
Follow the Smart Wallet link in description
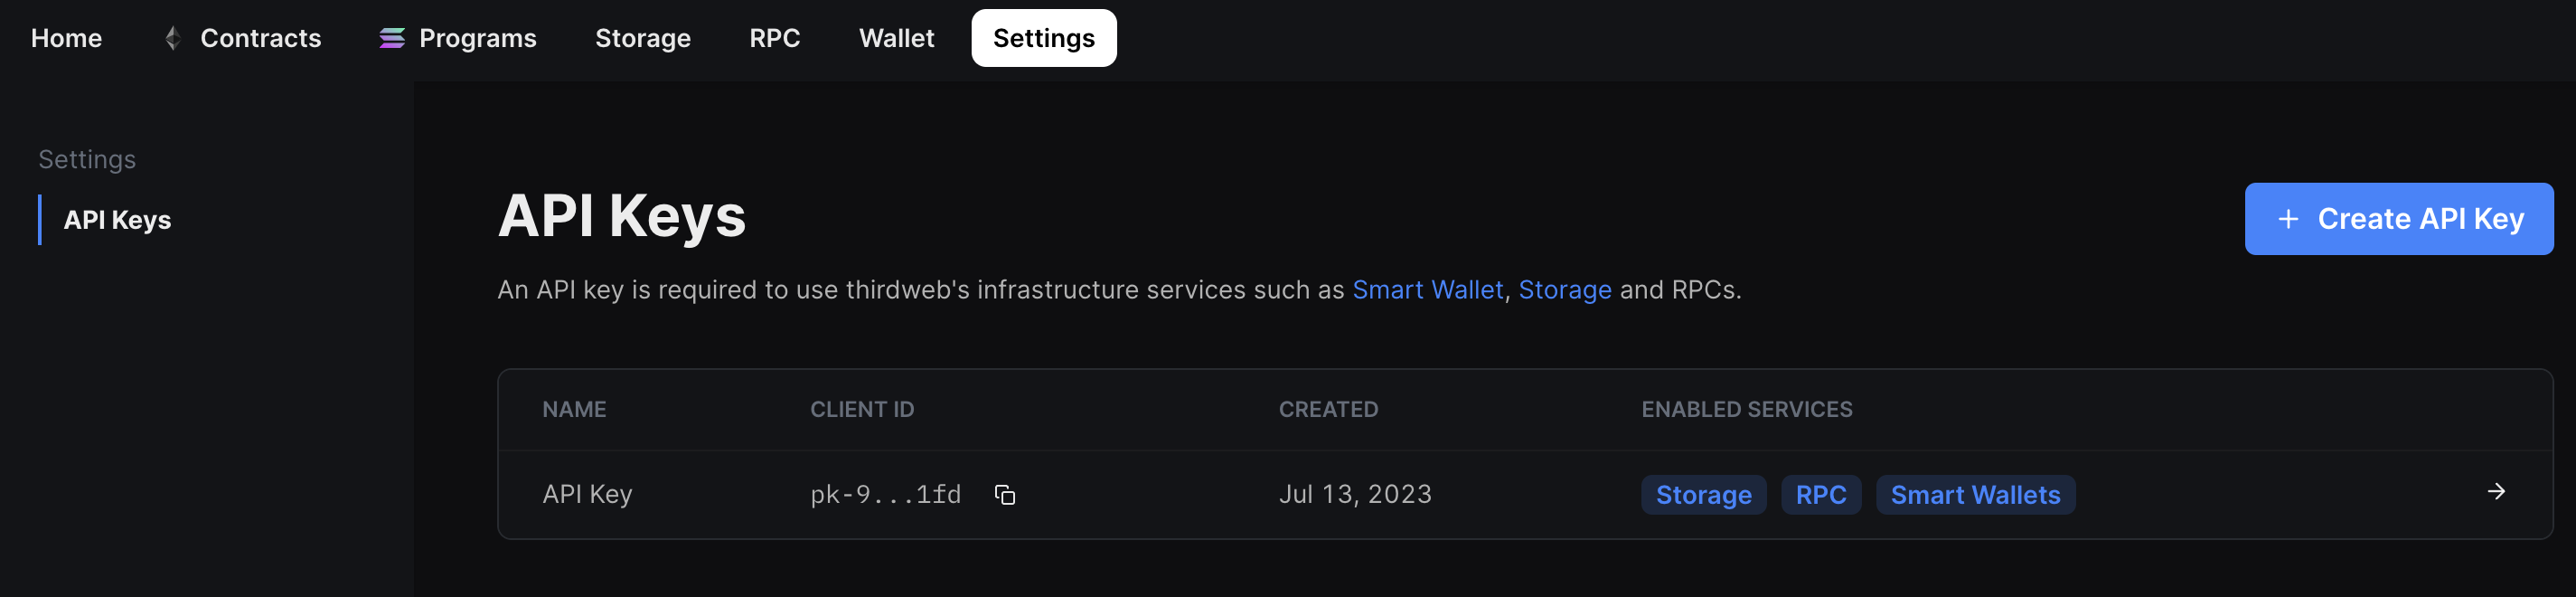click(x=1427, y=290)
